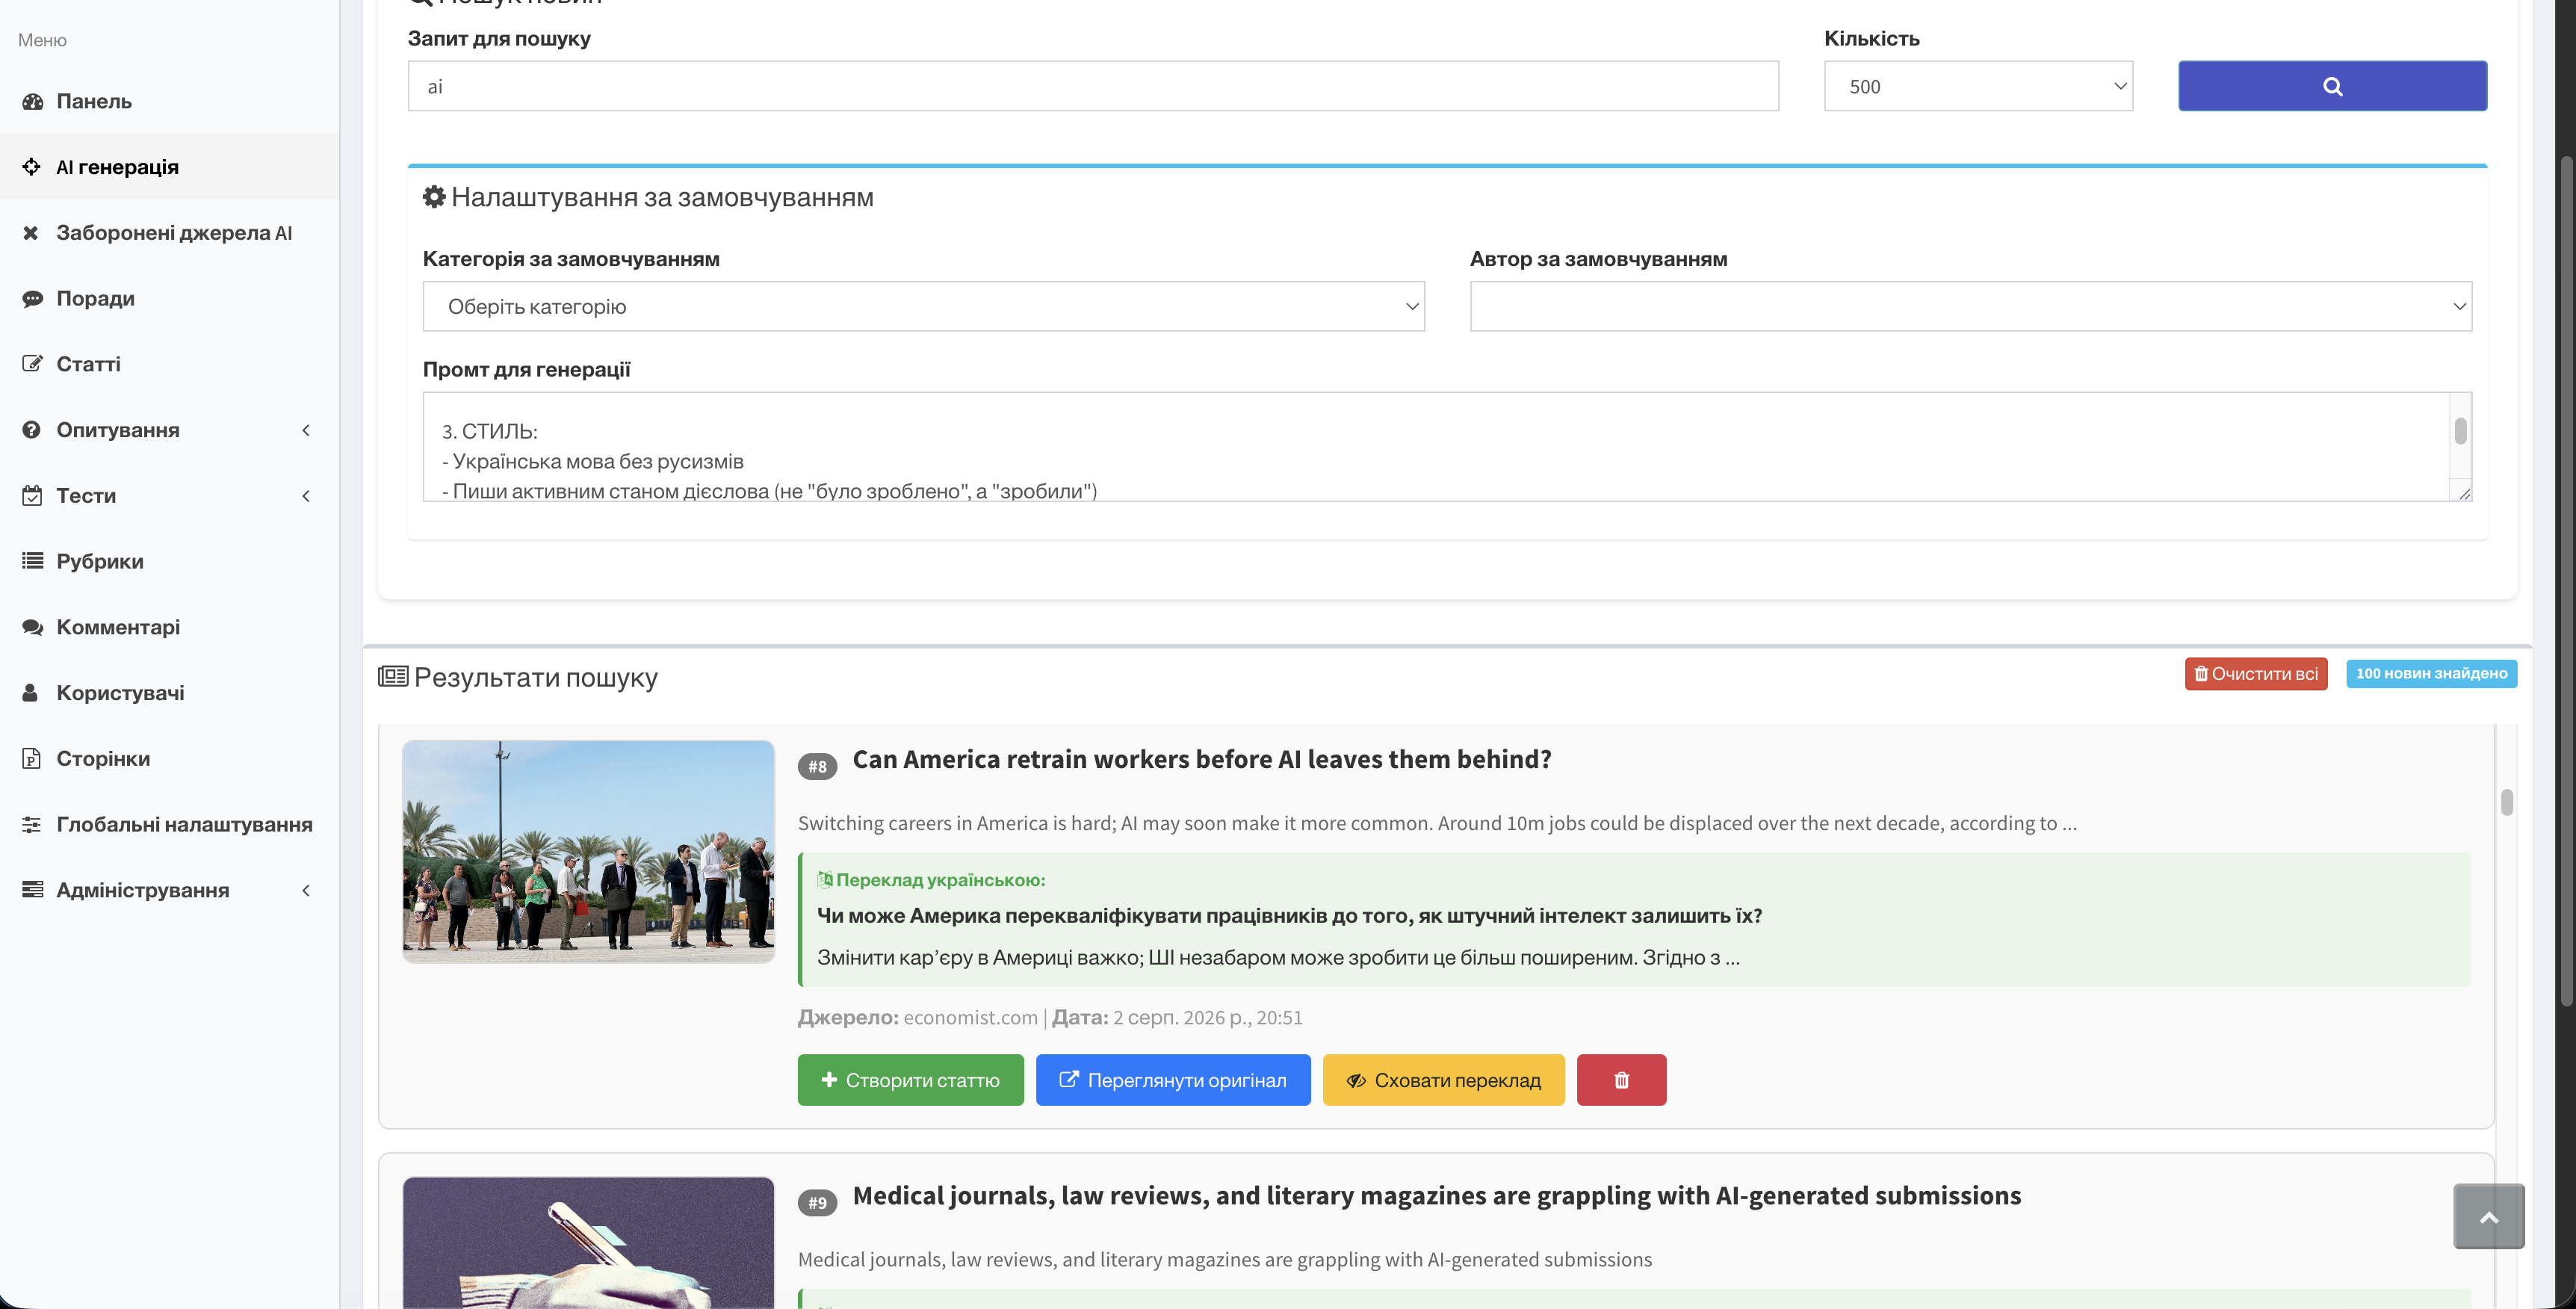This screenshot has width=2576, height=1309.
Task: Expand the Тести submenu chevron
Action: tap(306, 496)
